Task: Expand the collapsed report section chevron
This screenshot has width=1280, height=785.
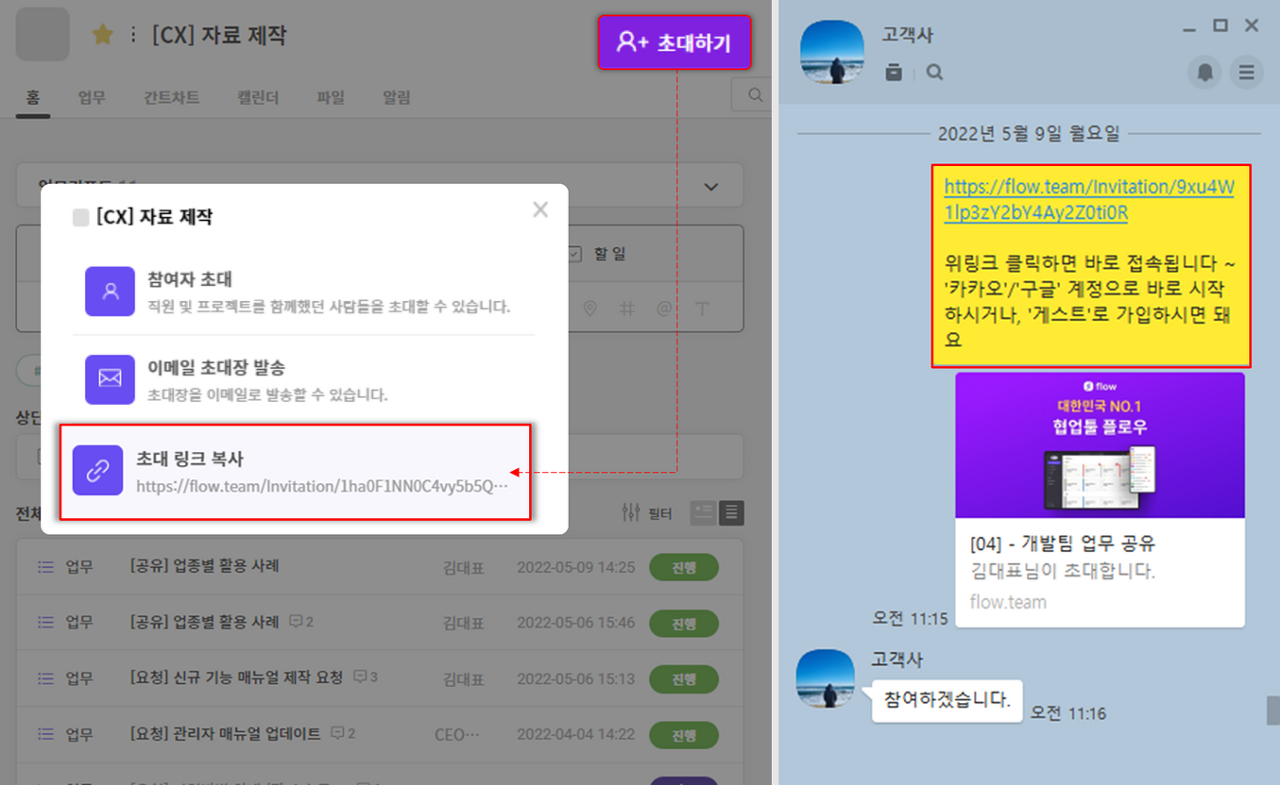Action: pyautogui.click(x=711, y=187)
